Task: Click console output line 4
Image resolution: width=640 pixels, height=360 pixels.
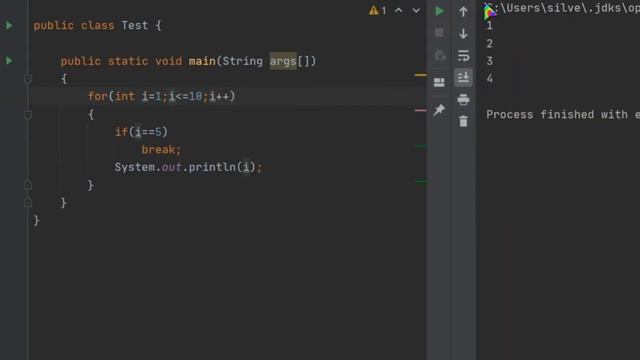Action: coord(489,79)
